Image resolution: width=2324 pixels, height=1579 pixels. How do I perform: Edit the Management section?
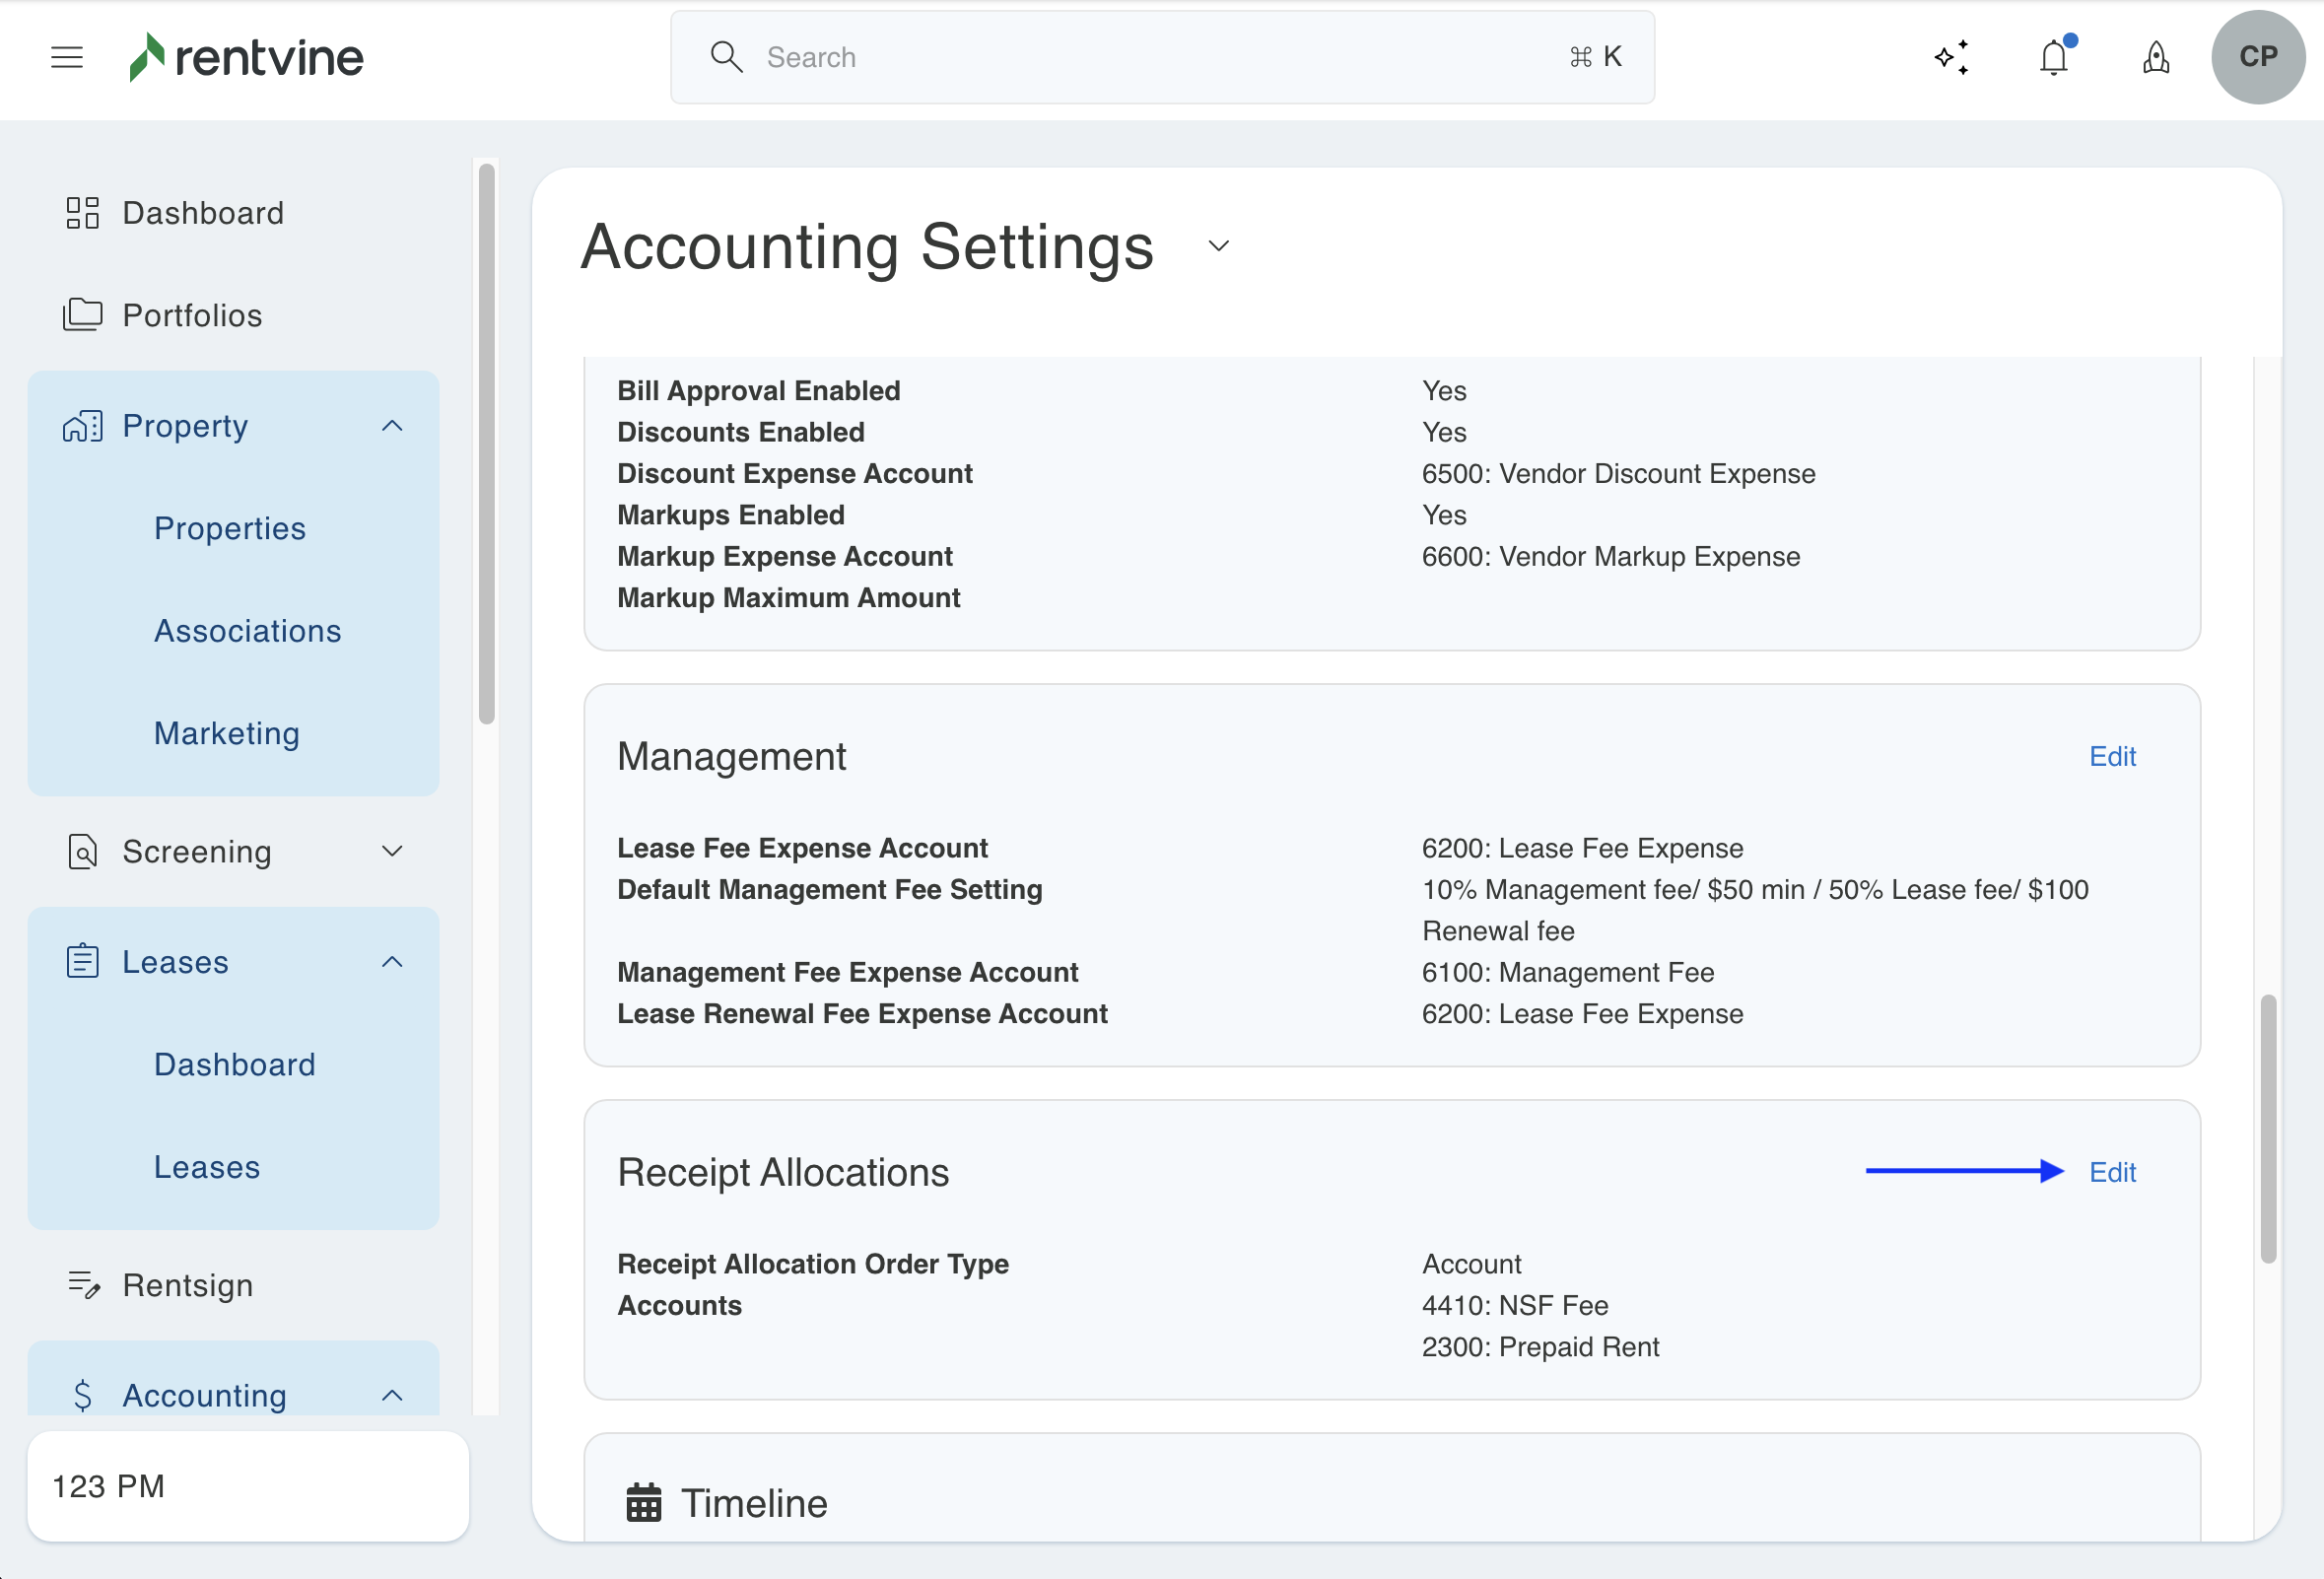click(2112, 756)
